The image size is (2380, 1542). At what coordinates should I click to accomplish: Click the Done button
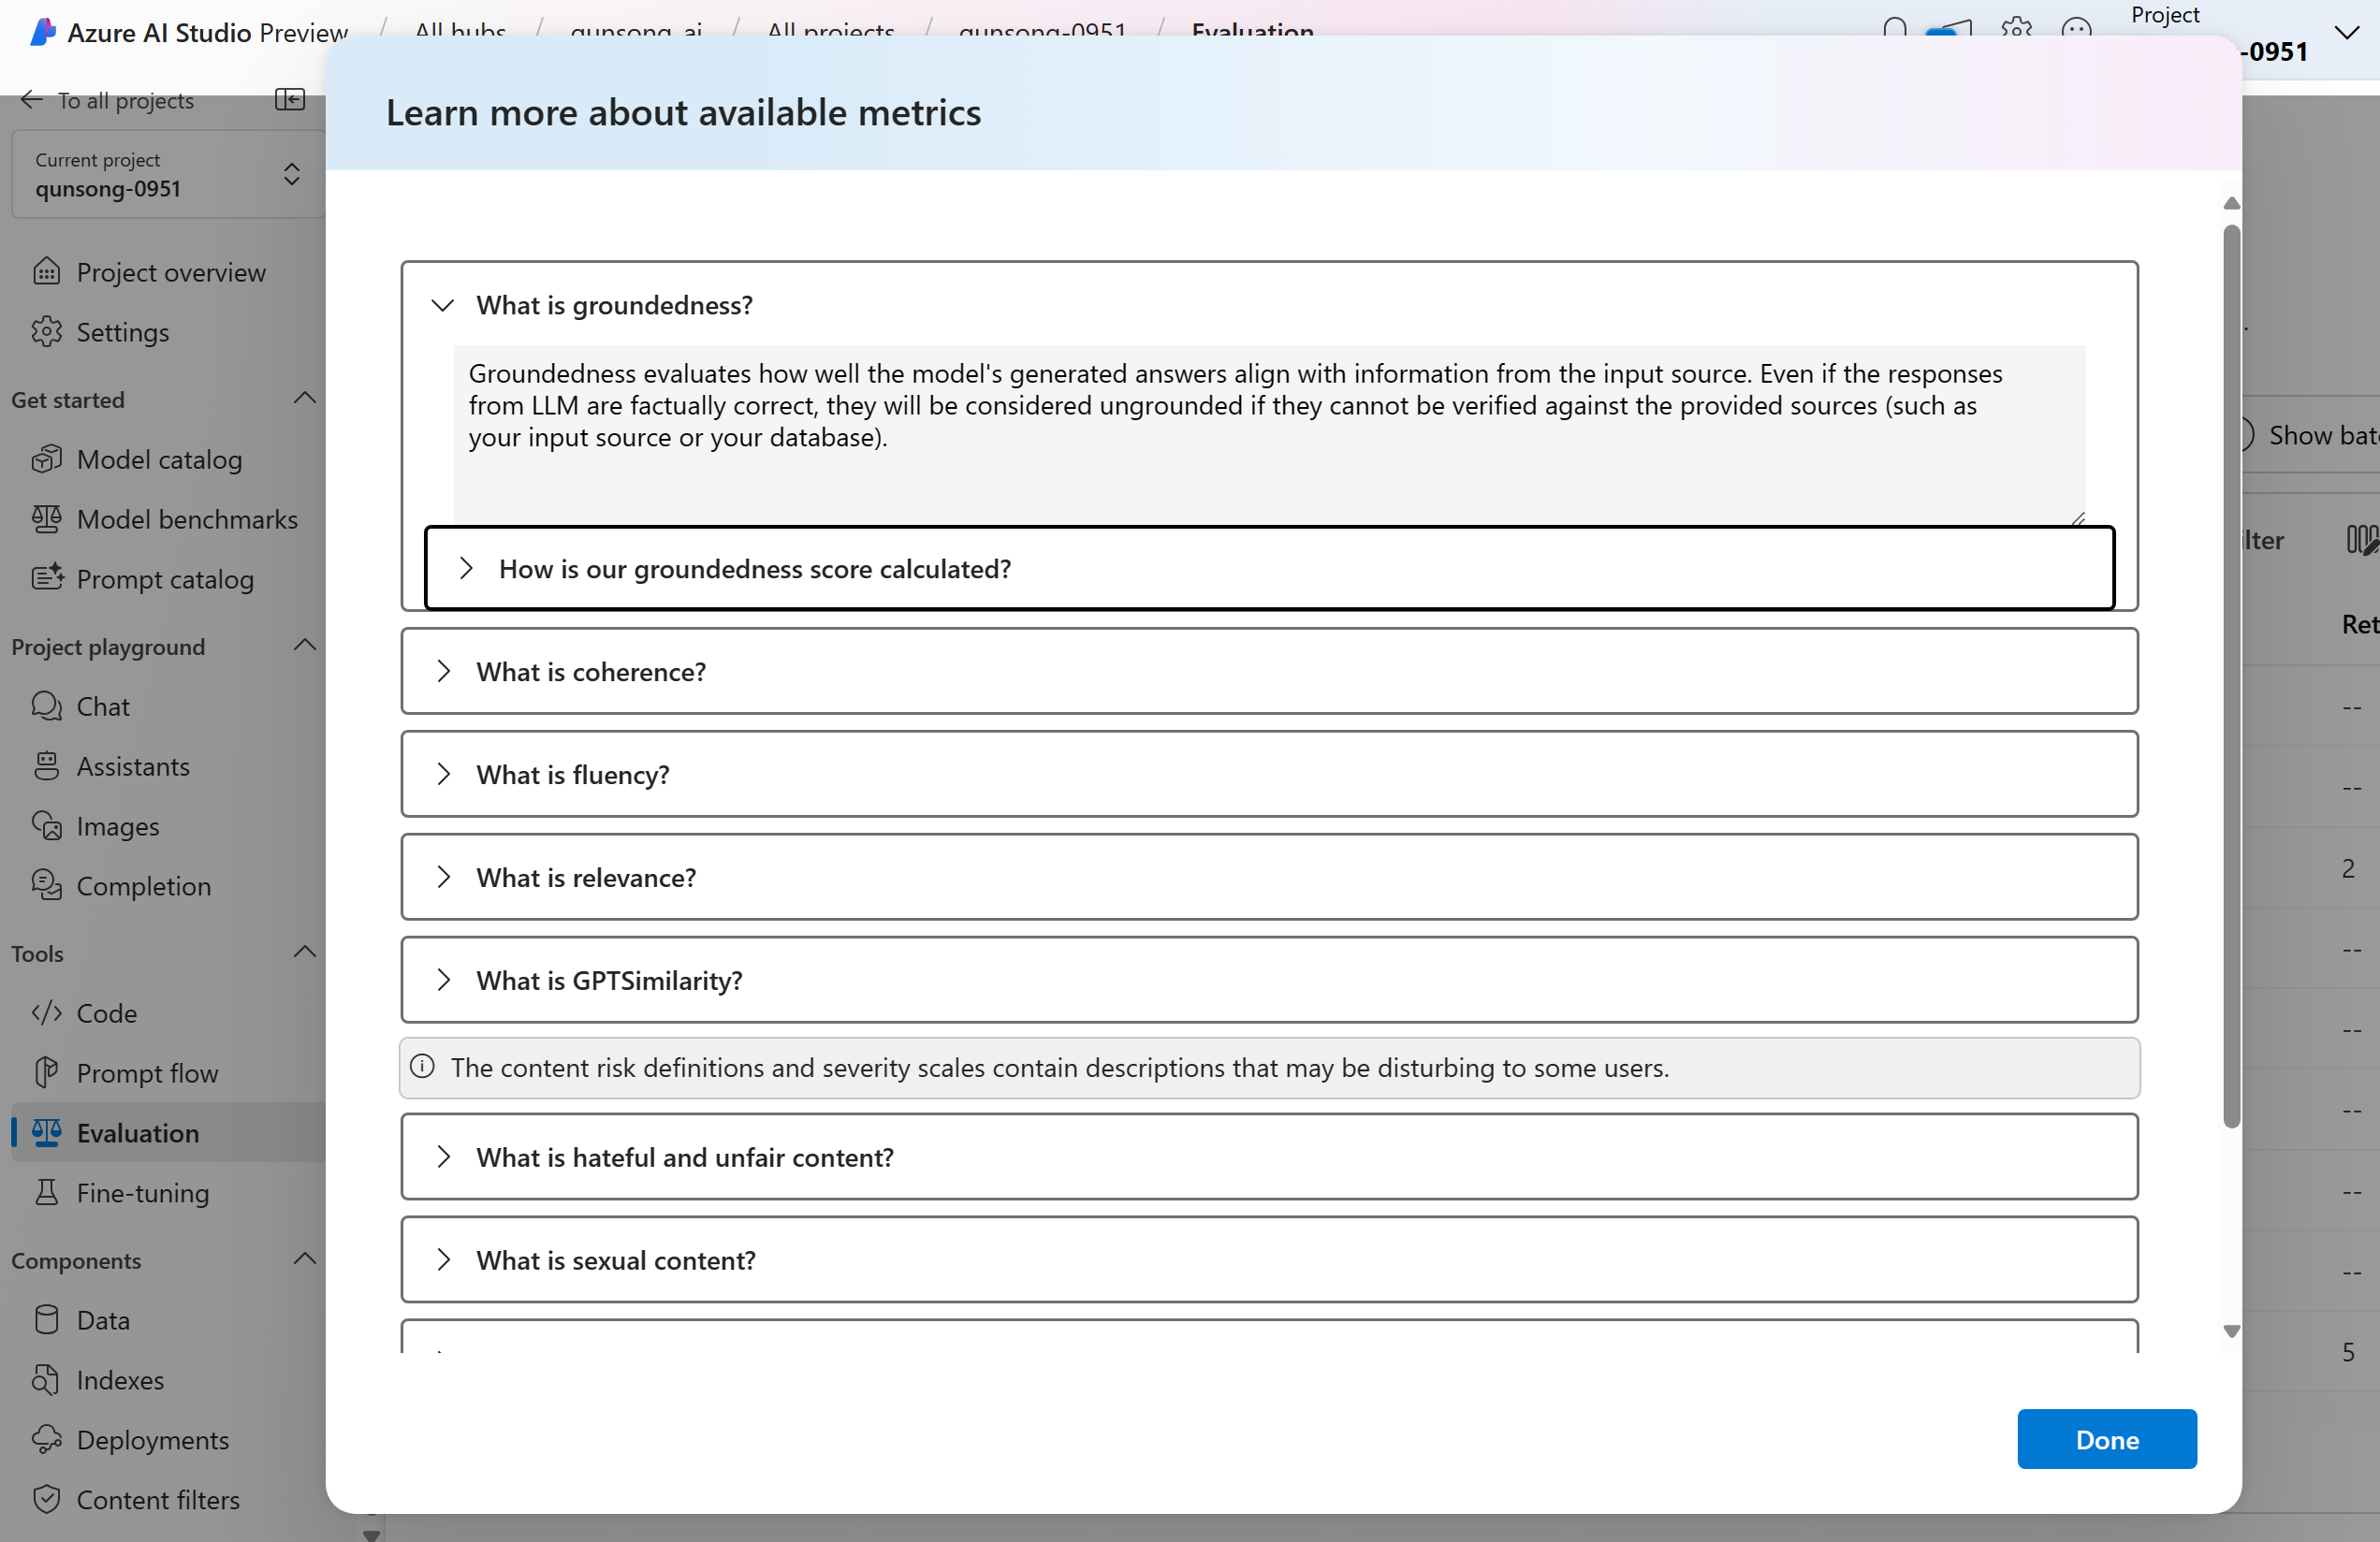2106,1439
